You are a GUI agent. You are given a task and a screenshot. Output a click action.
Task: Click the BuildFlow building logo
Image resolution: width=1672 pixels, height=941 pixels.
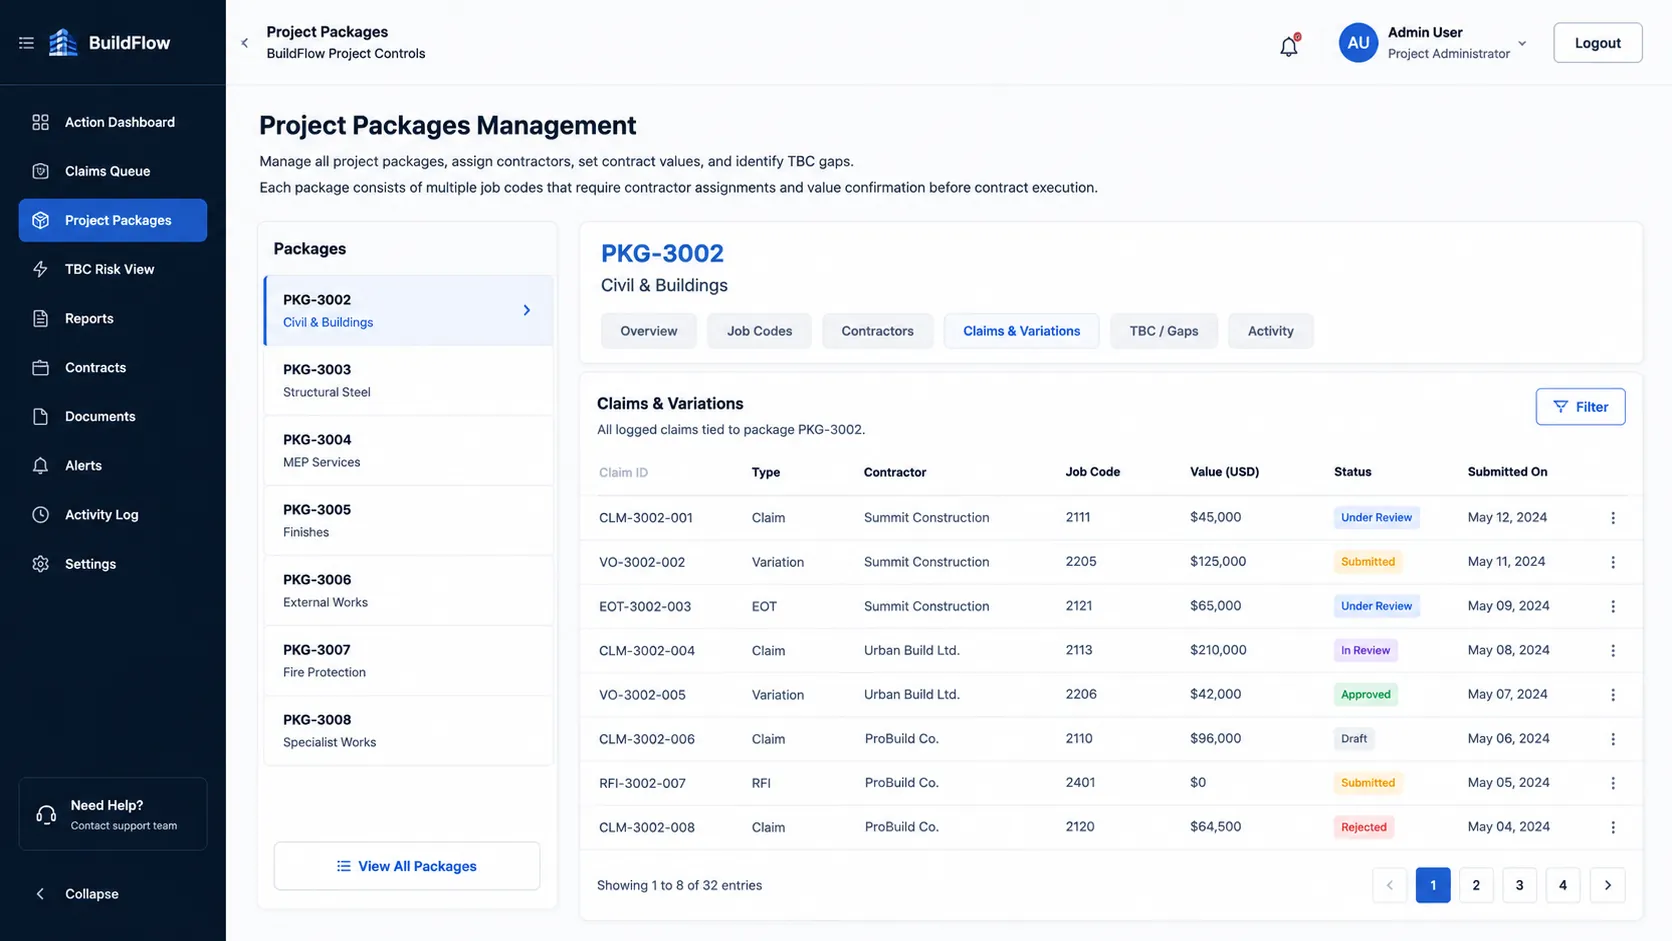pyautogui.click(x=63, y=42)
